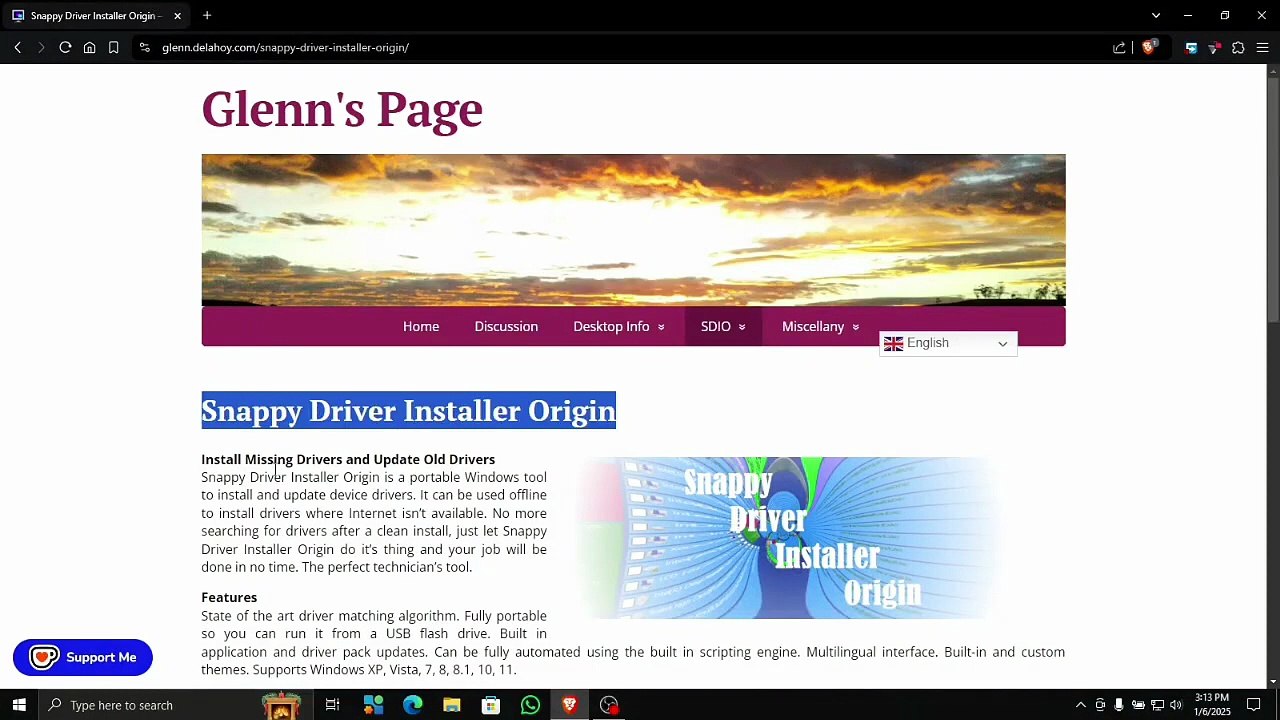
Task: View site information icon in address bar
Action: pyautogui.click(x=145, y=47)
